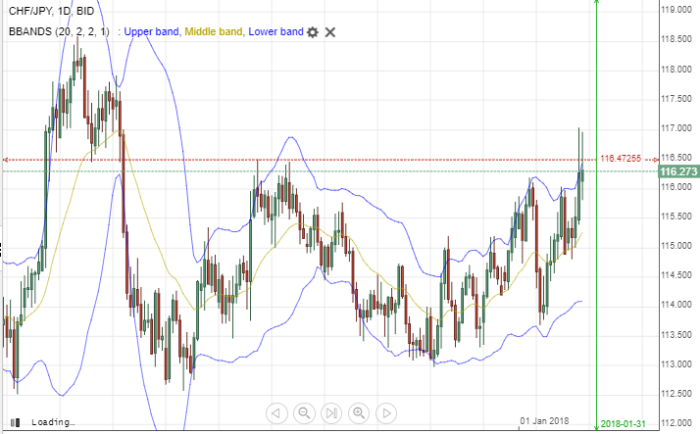Click the Loading status text
Viewport: 700px width, 434px height.
53,422
